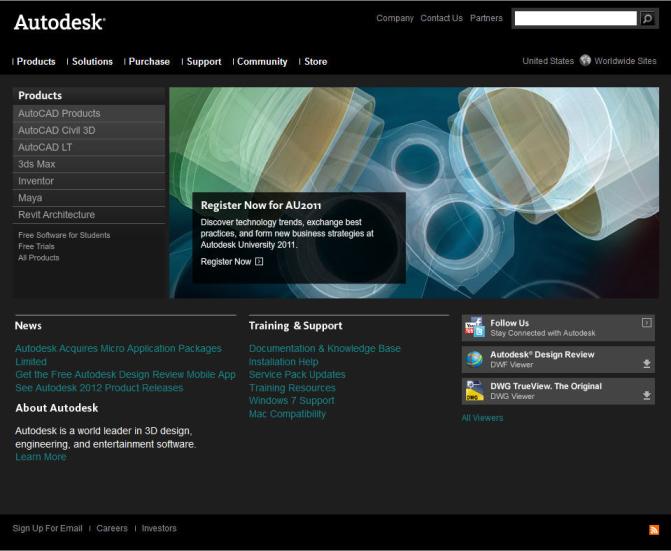Click the RSS feed icon in footer
This screenshot has height=551, width=671.
pos(654,530)
